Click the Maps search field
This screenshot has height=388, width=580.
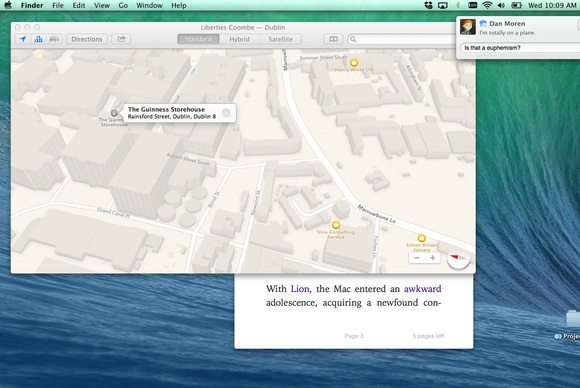pos(402,39)
